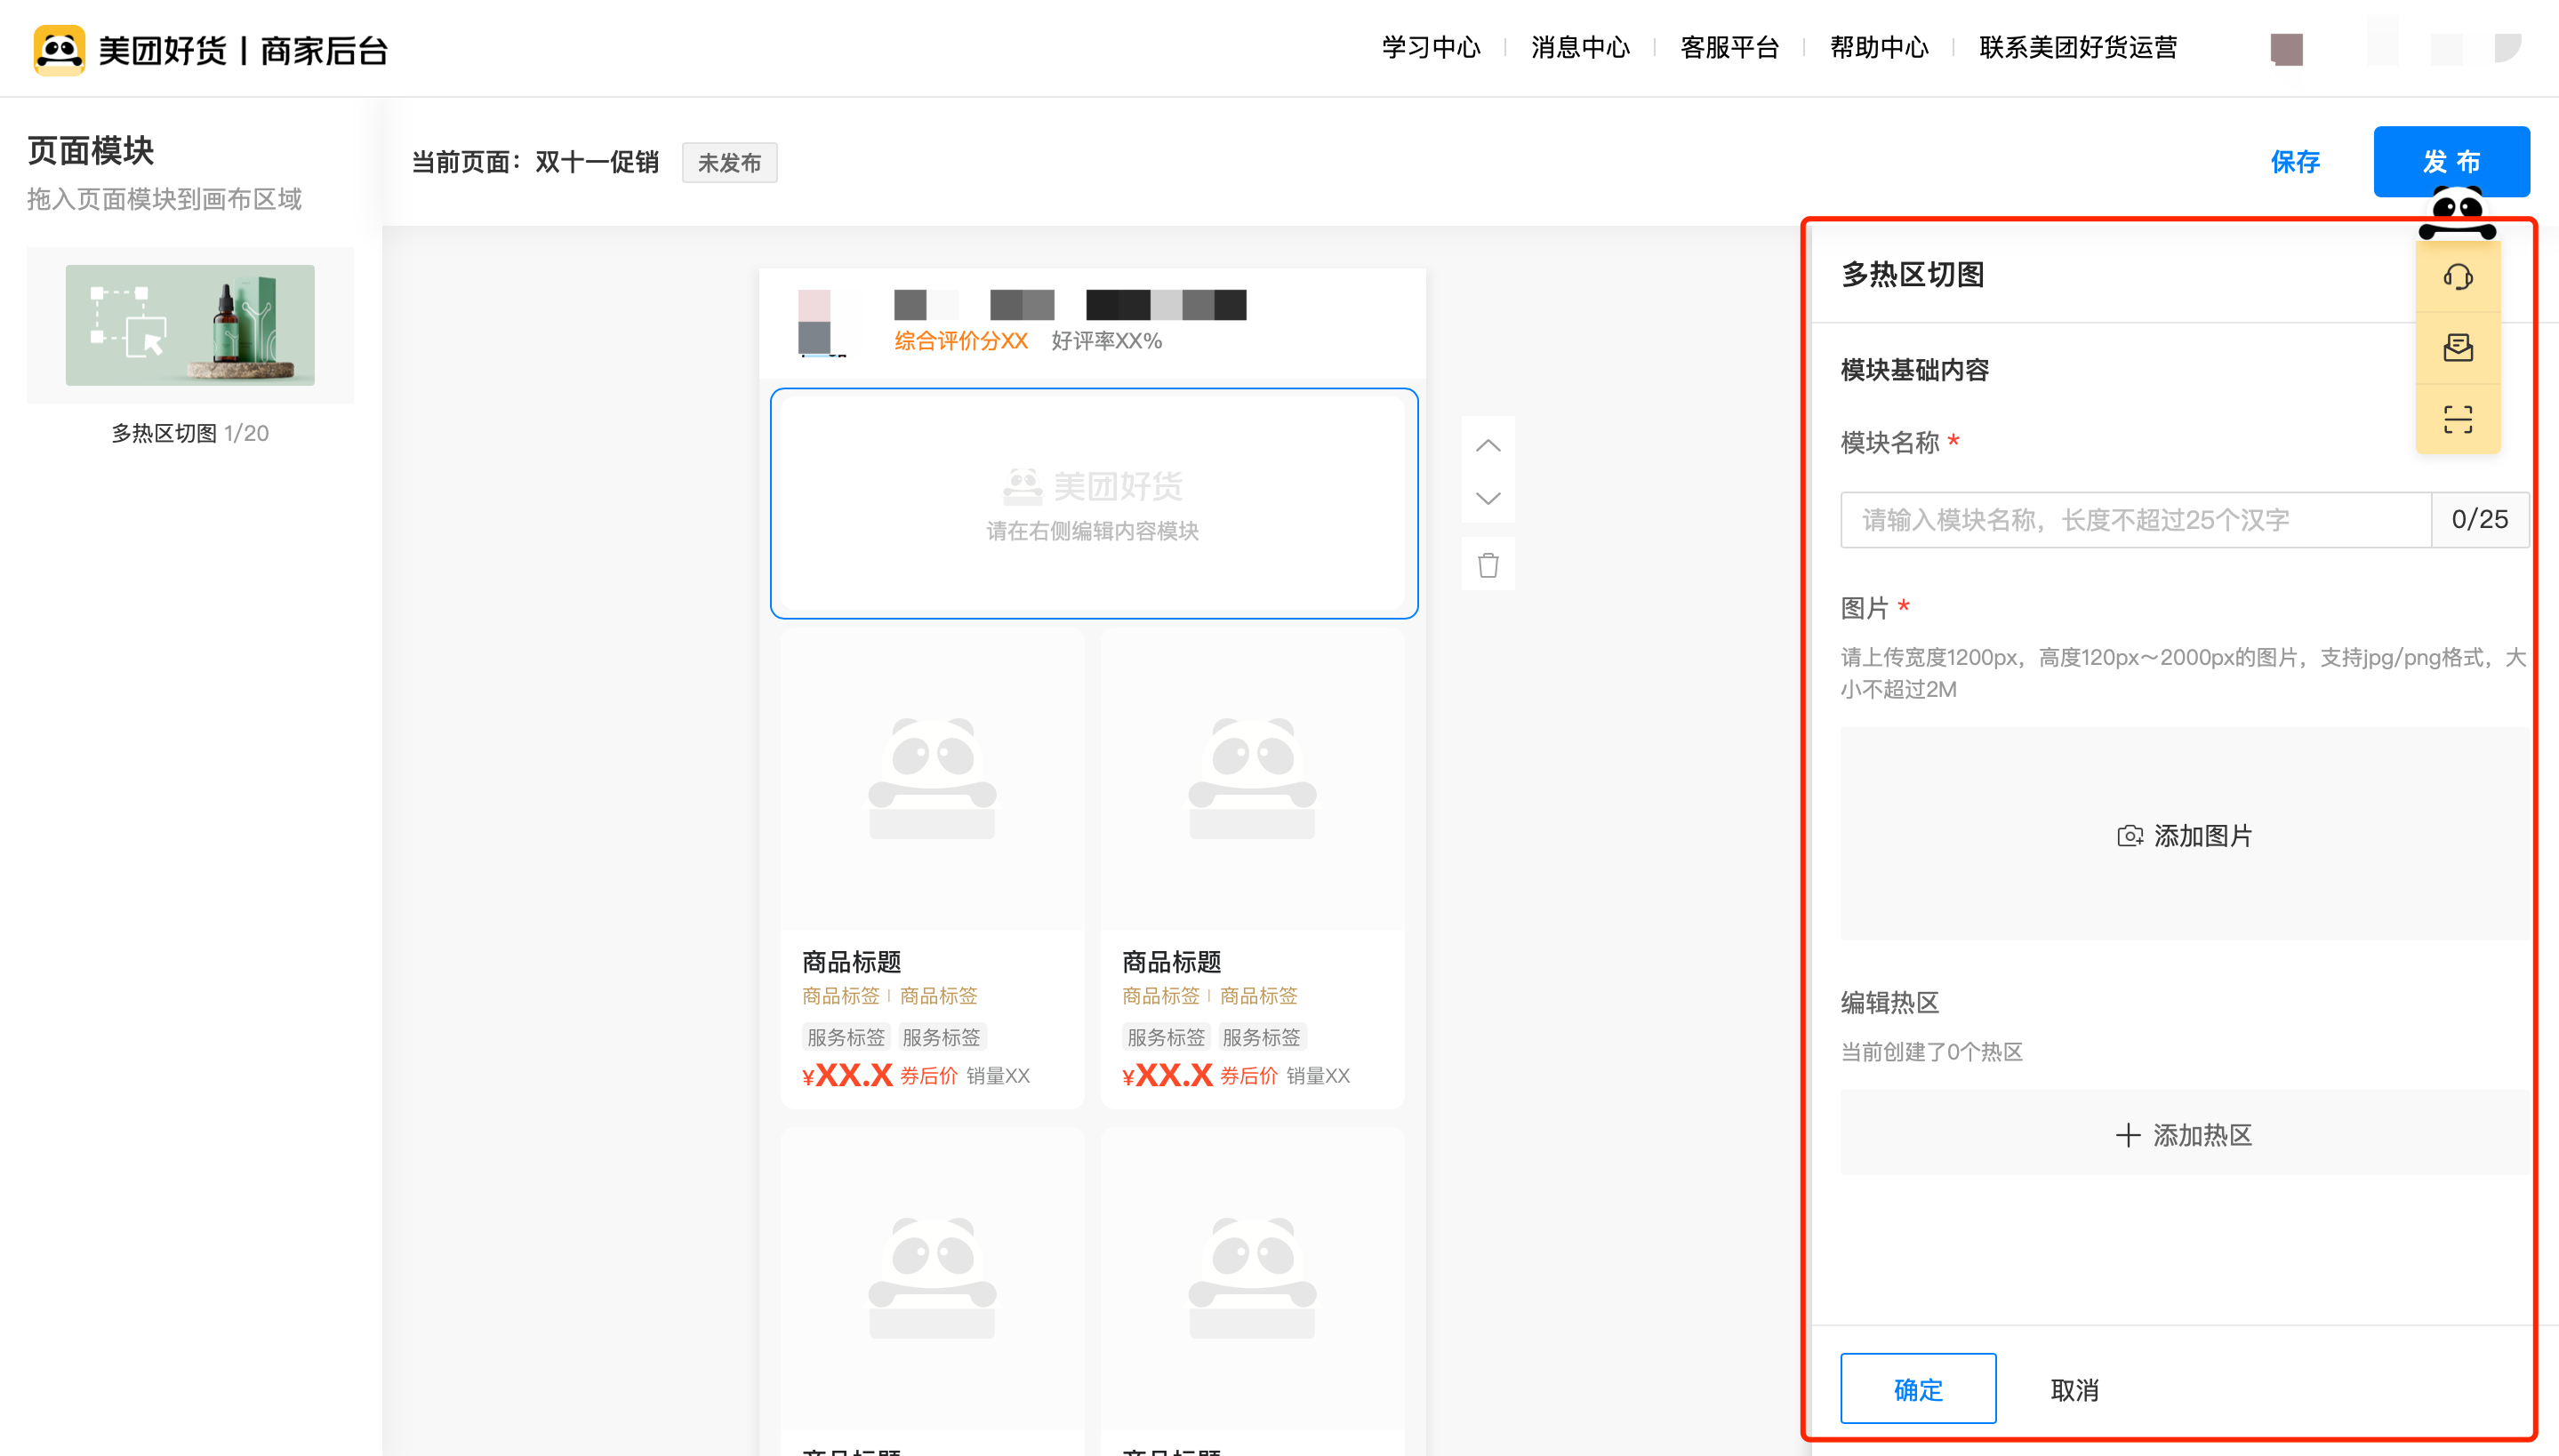The width and height of the screenshot is (2559, 1456).
Task: Click the scan frame icon in yellow sidebar
Action: pyautogui.click(x=2457, y=419)
